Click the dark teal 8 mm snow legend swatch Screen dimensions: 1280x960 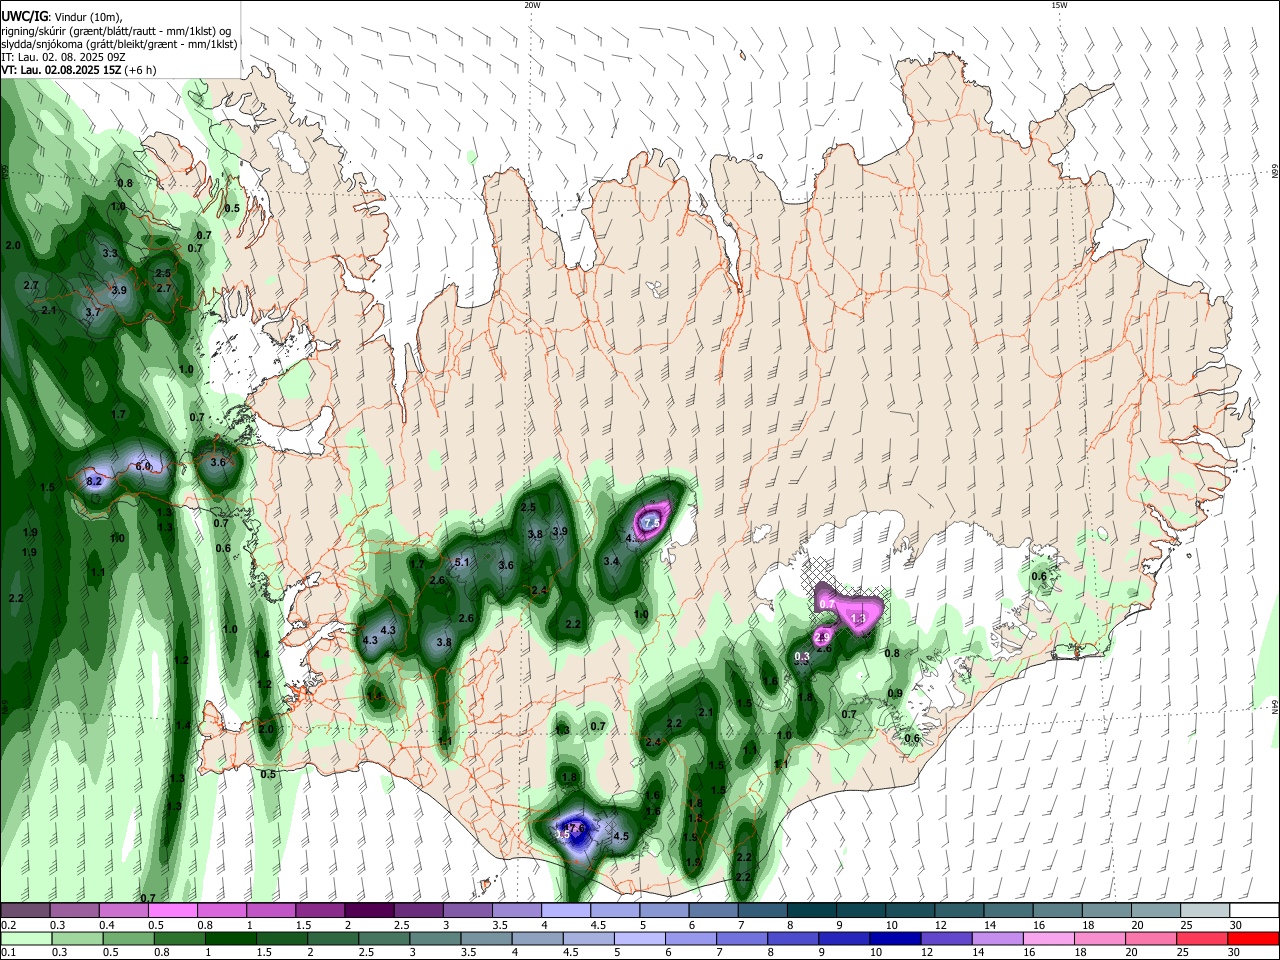(x=812, y=910)
